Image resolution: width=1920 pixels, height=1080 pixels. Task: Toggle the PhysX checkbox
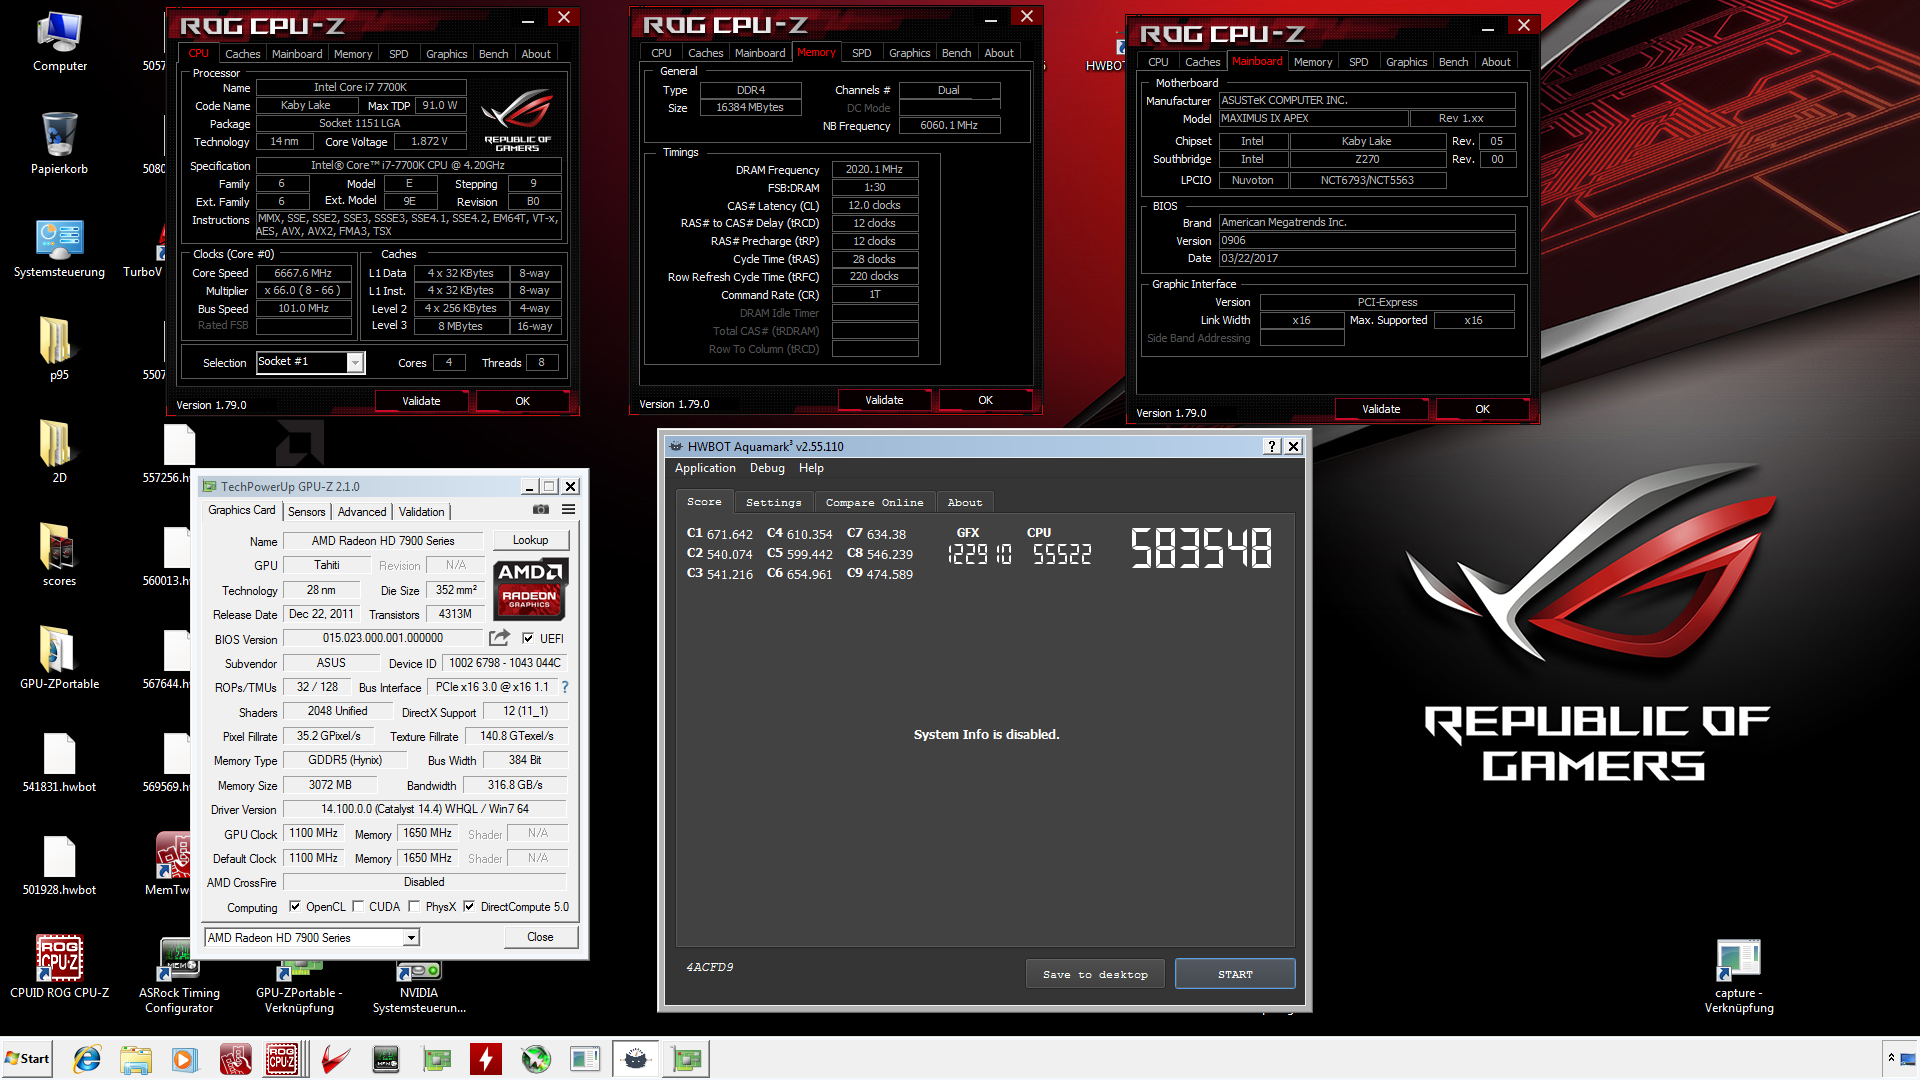tap(414, 907)
